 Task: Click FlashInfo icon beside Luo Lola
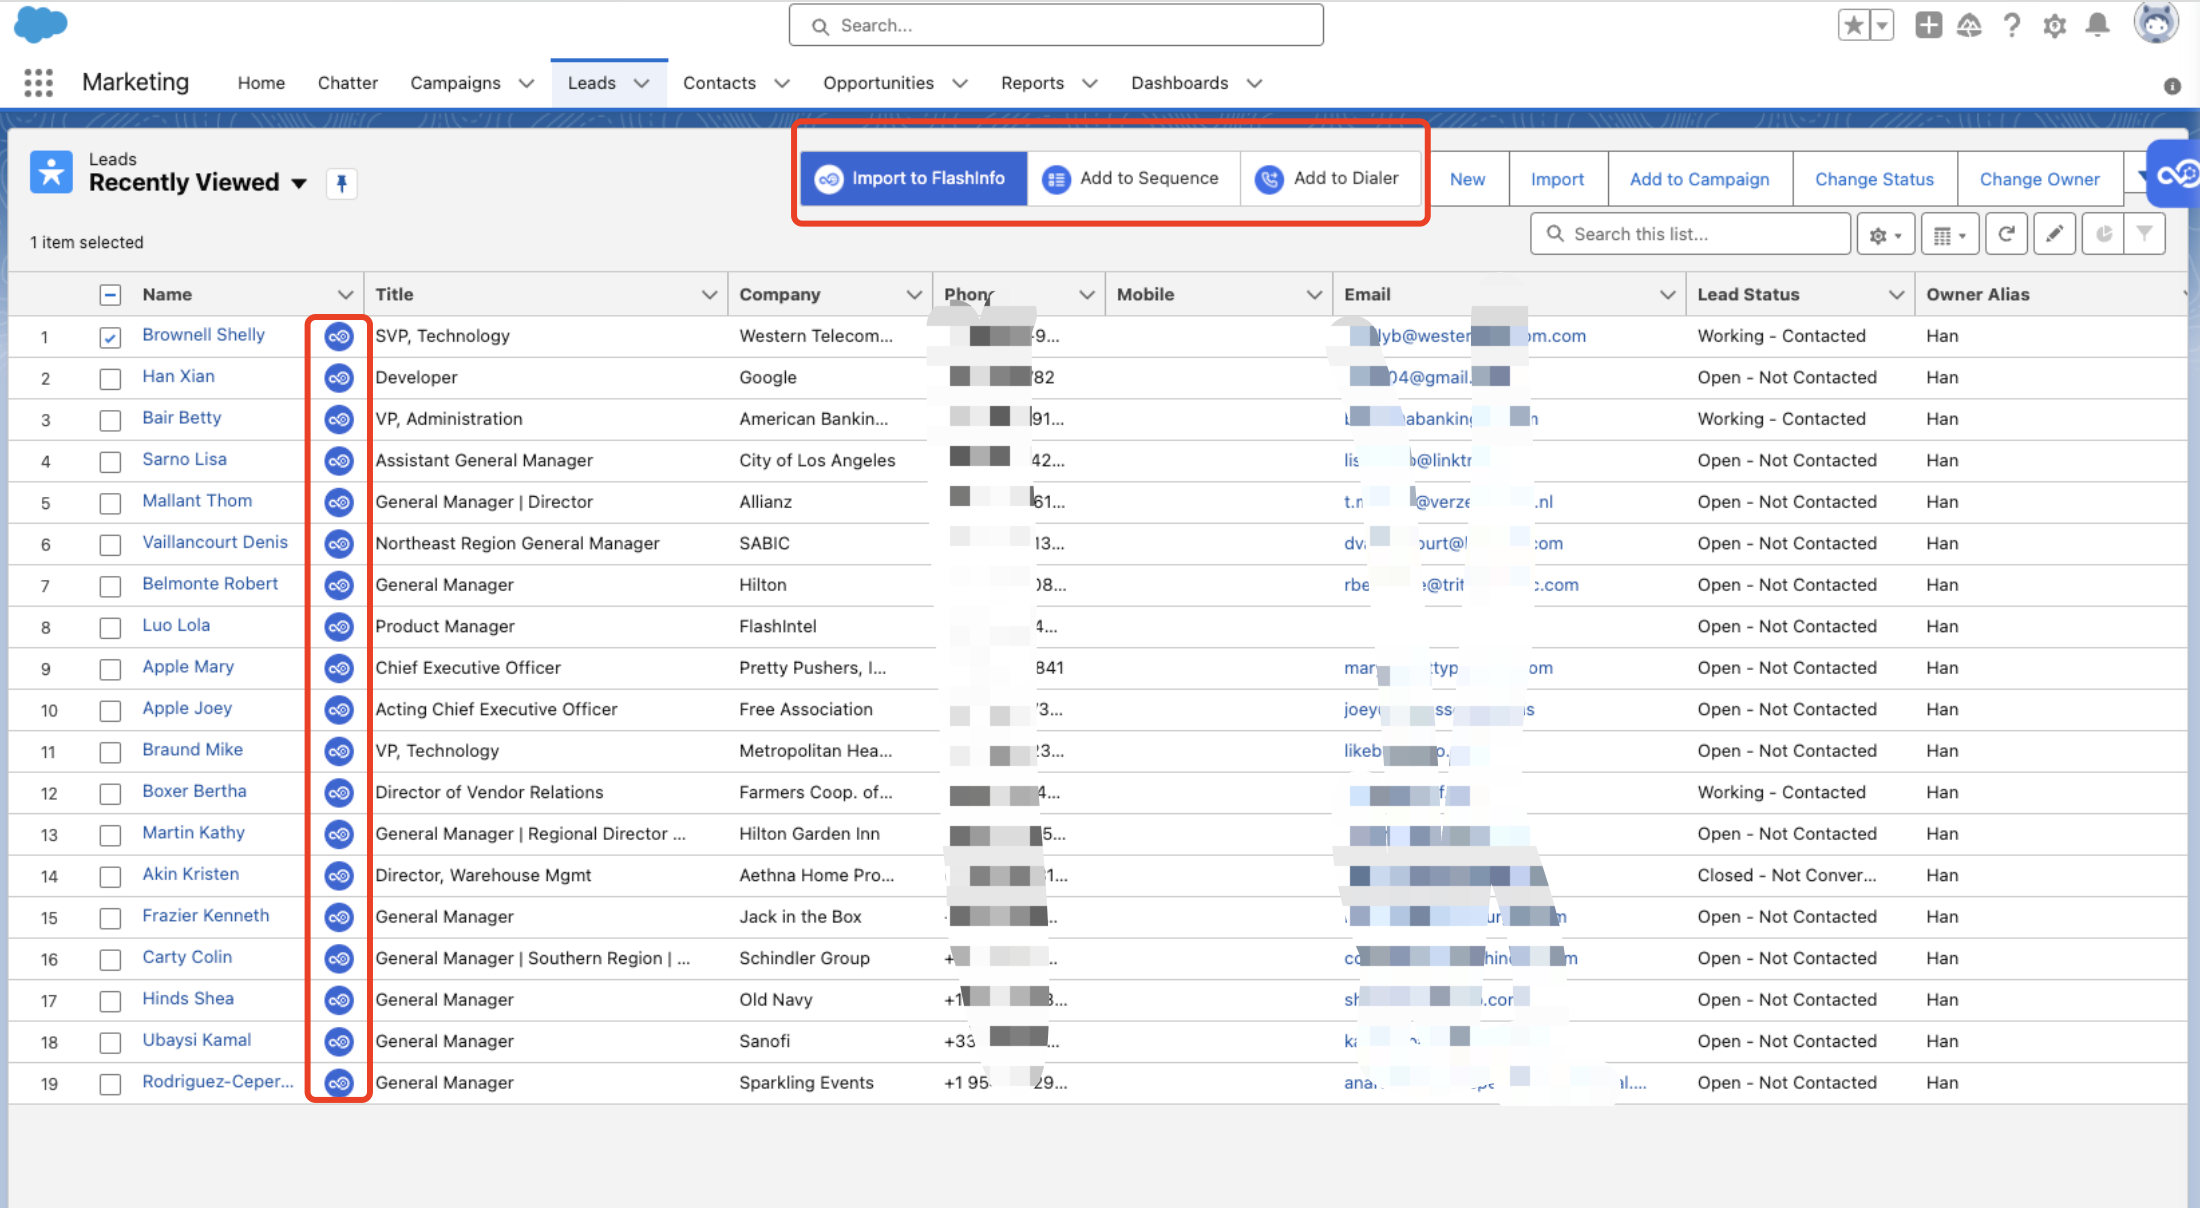339,627
